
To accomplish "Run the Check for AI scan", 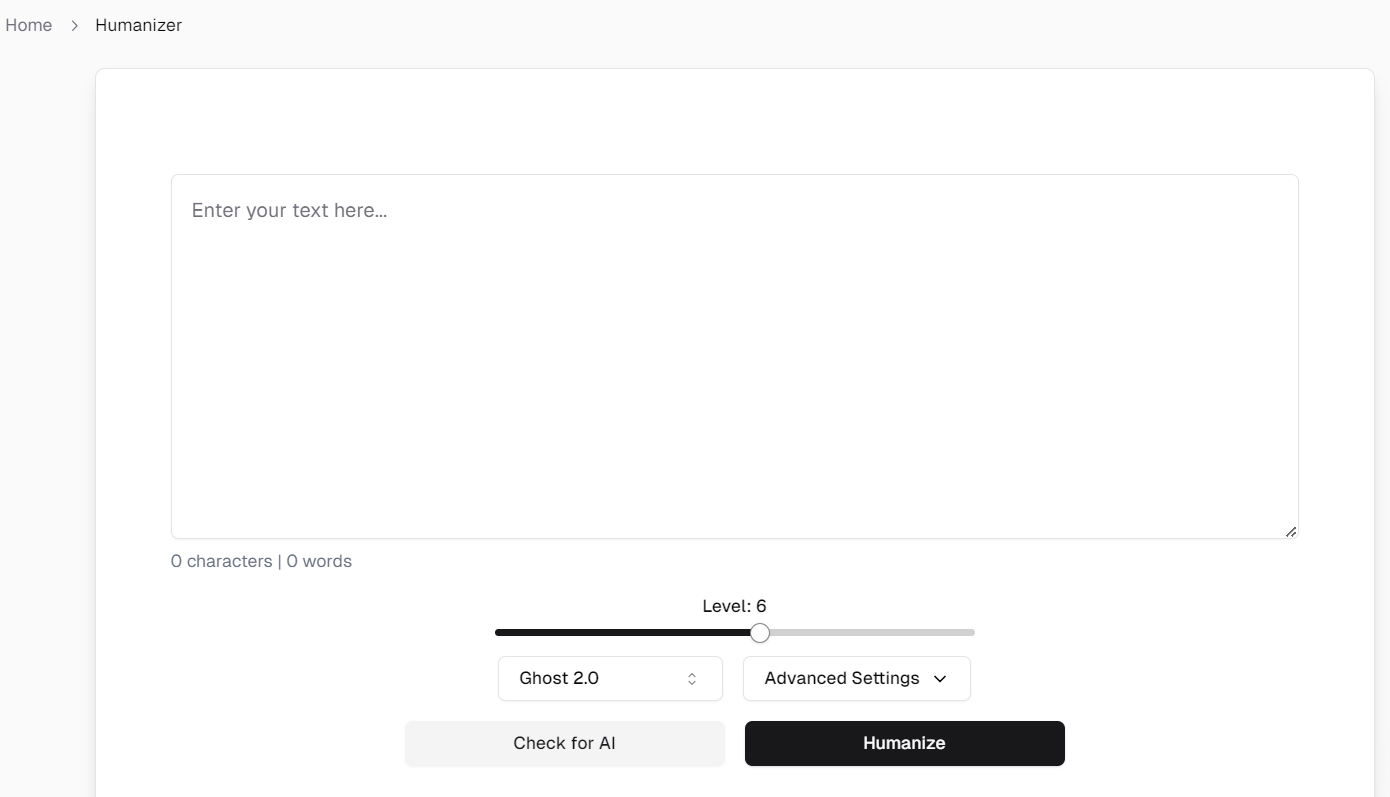I will click(x=564, y=743).
